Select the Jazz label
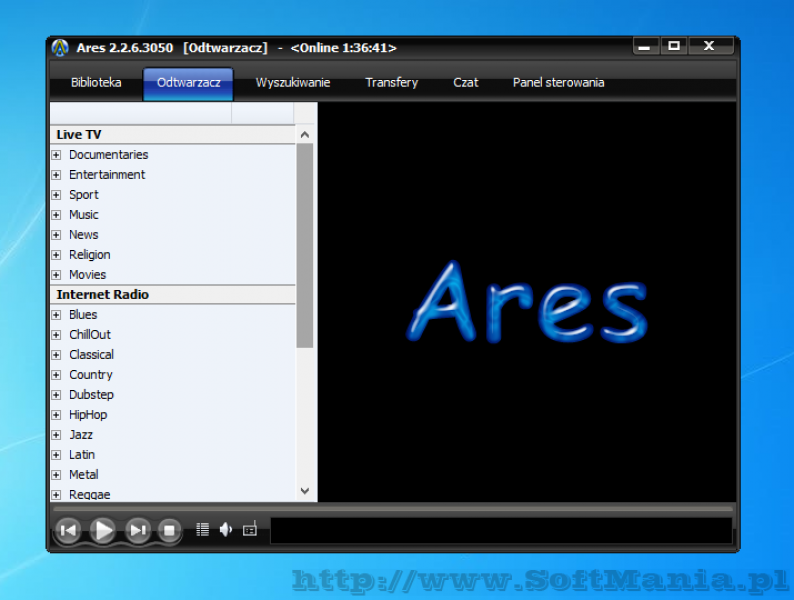794x600 pixels. (81, 435)
